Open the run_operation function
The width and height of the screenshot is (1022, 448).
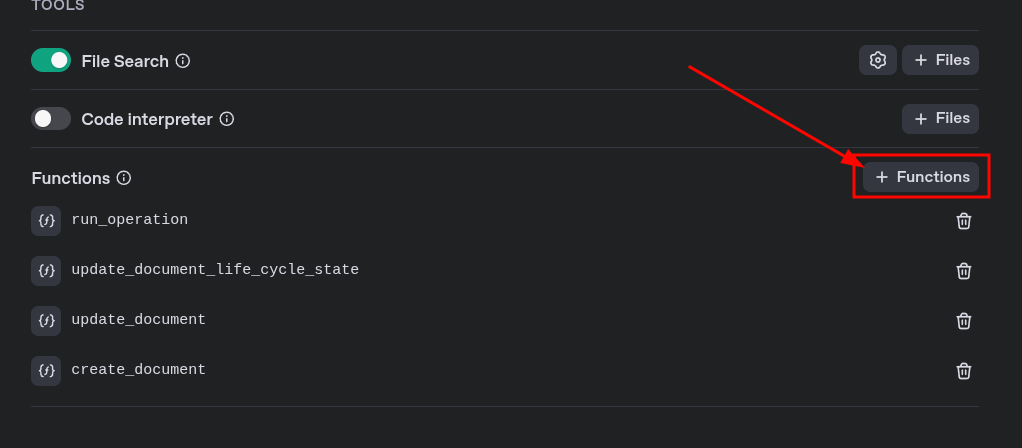point(130,220)
